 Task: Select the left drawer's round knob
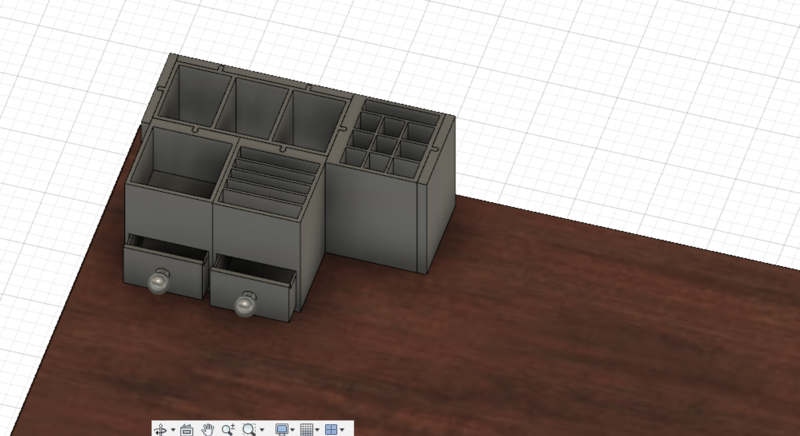coord(158,283)
